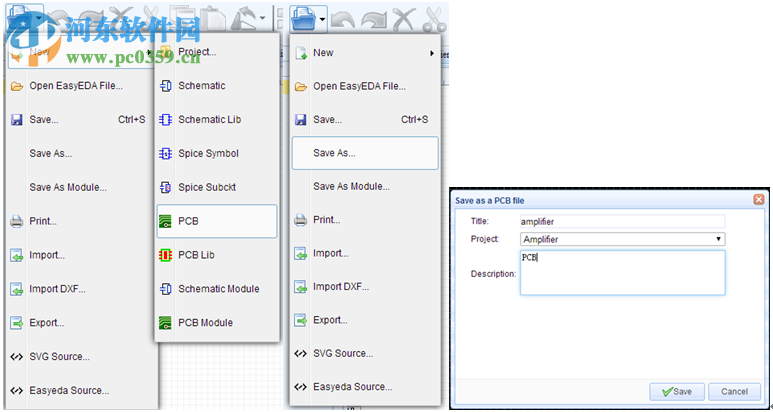The image size is (773, 412).
Task: Click Import... in the left menu
Action: [x=81, y=255]
